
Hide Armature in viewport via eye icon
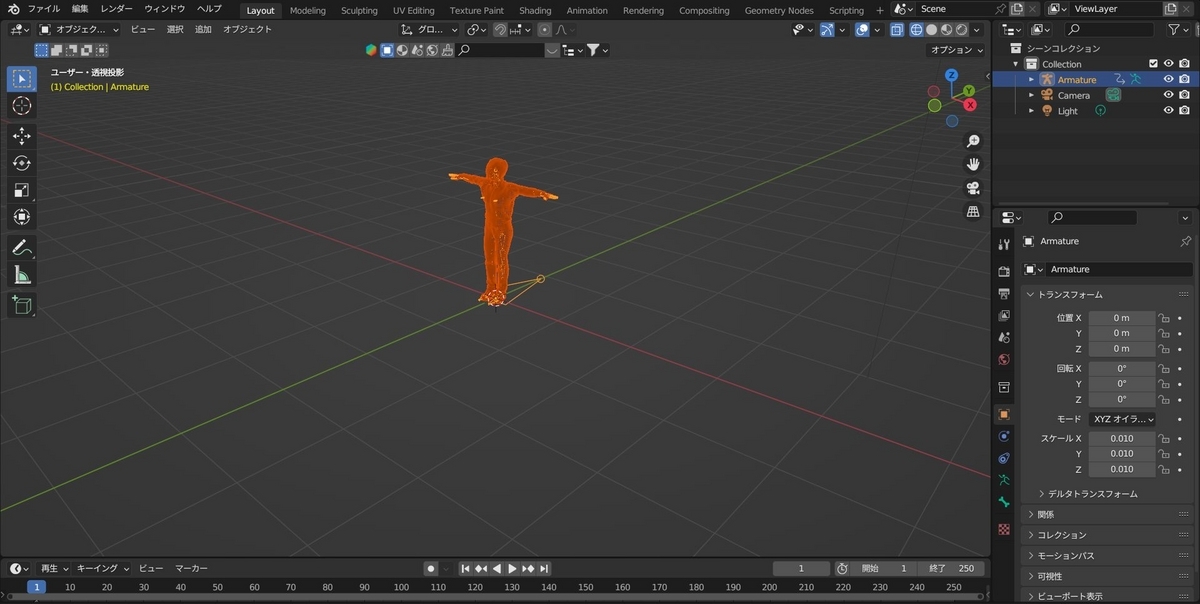(1168, 80)
